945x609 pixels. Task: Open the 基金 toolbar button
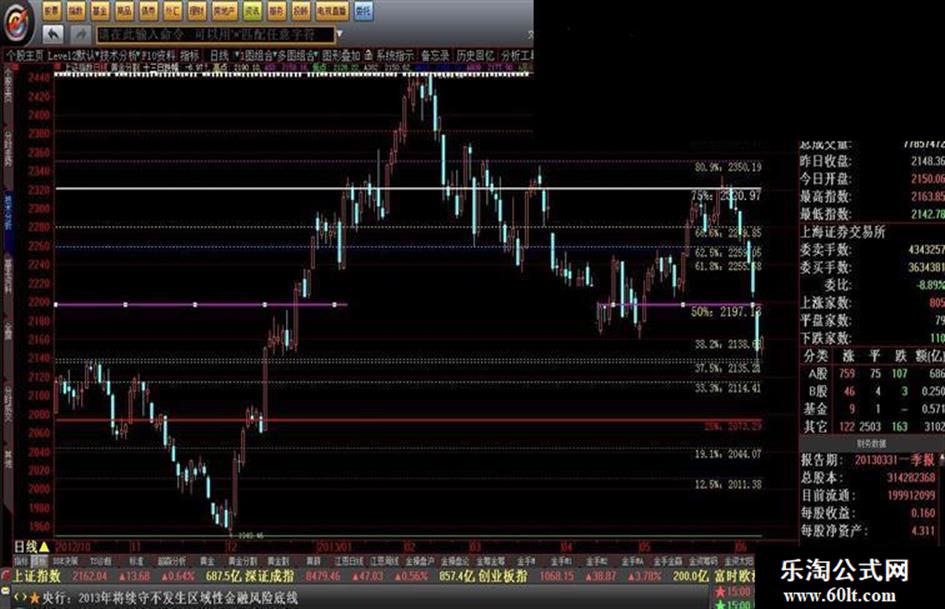pos(100,10)
